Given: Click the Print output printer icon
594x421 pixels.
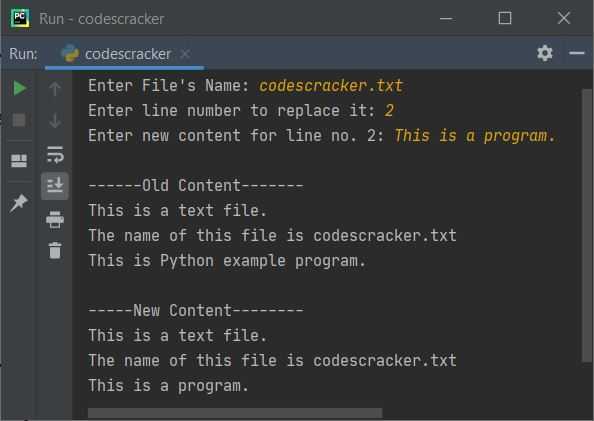Looking at the screenshot, I should (55, 219).
